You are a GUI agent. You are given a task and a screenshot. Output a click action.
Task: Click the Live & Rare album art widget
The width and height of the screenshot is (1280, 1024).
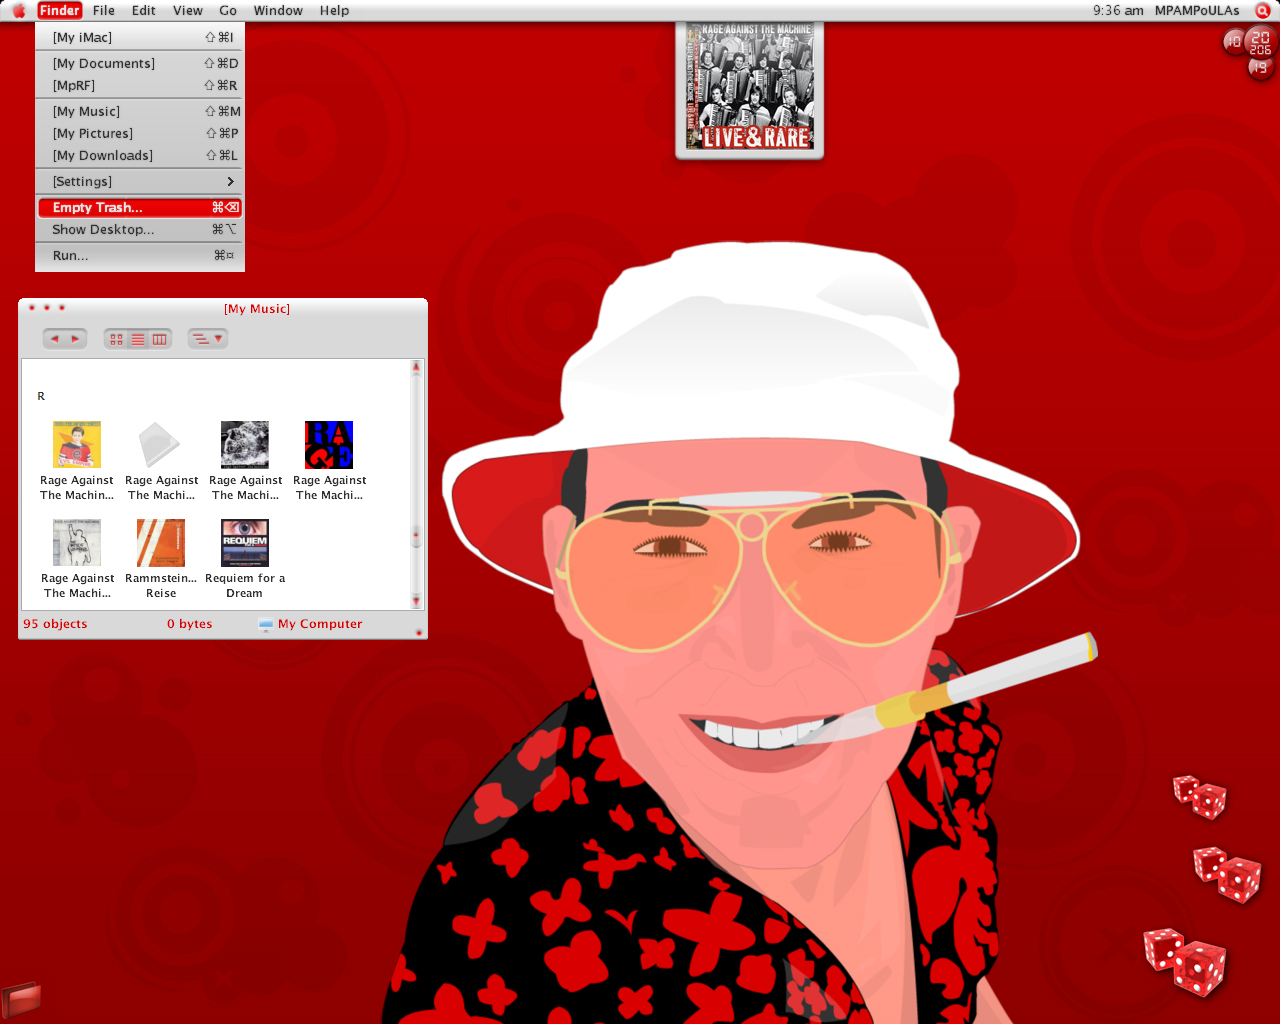click(750, 89)
